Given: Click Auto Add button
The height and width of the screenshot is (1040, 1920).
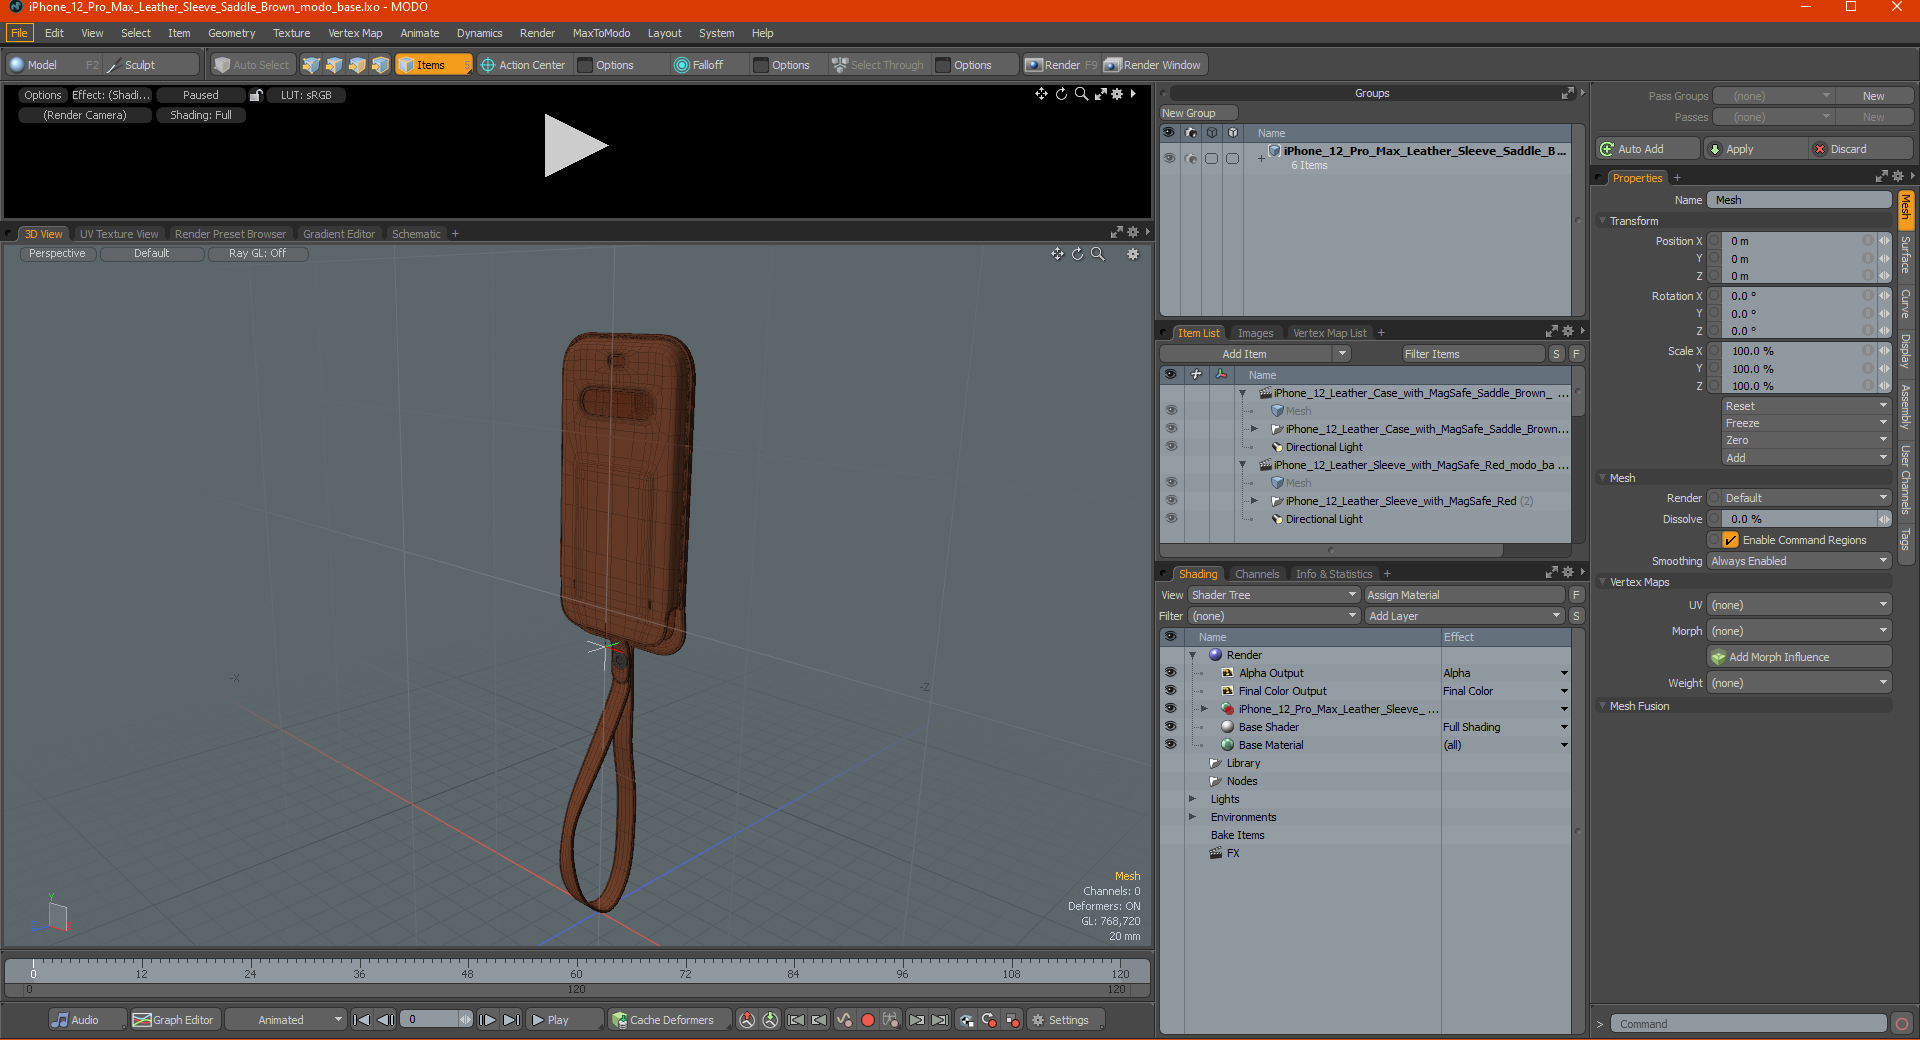Looking at the screenshot, I should click(1647, 149).
